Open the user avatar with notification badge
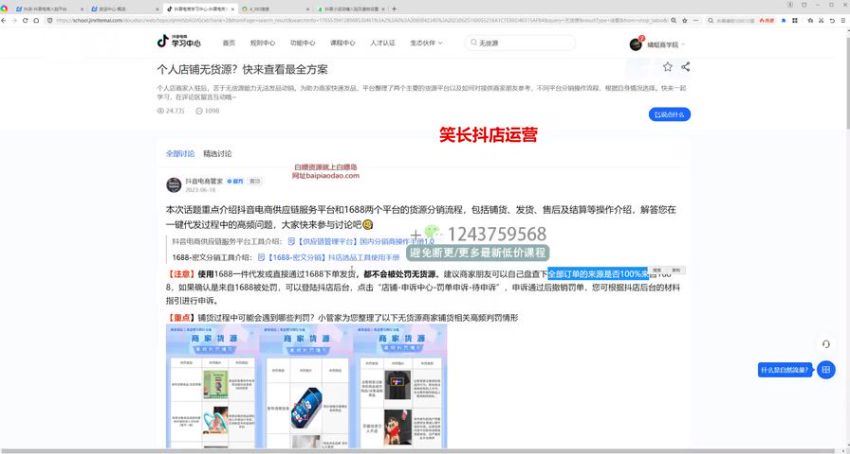This screenshot has height=454, width=850. coord(636,44)
